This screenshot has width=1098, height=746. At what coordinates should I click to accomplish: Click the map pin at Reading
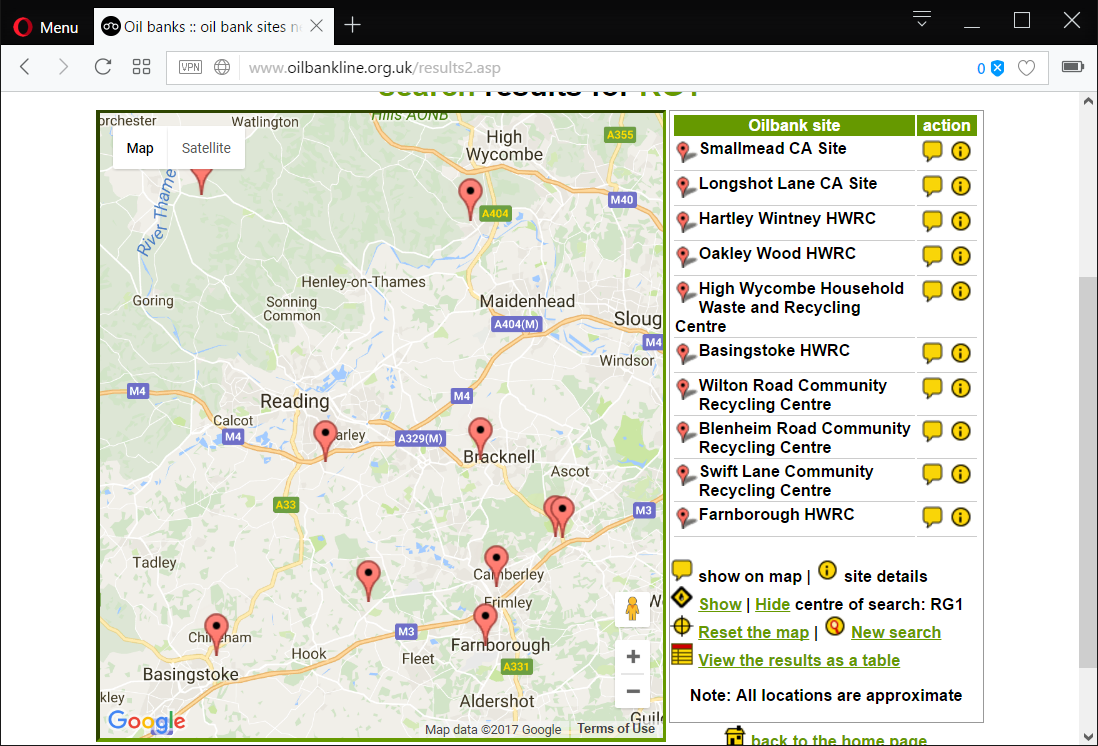(325, 440)
